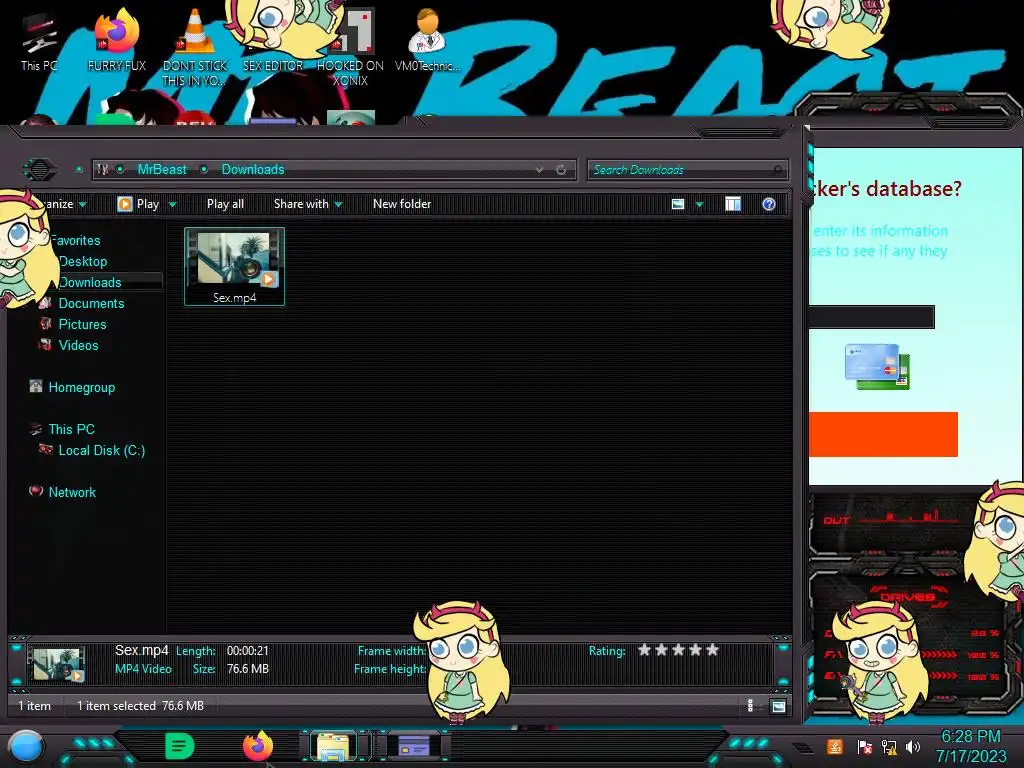Click the black input field in background window
The image size is (1024, 768).
[x=872, y=317]
